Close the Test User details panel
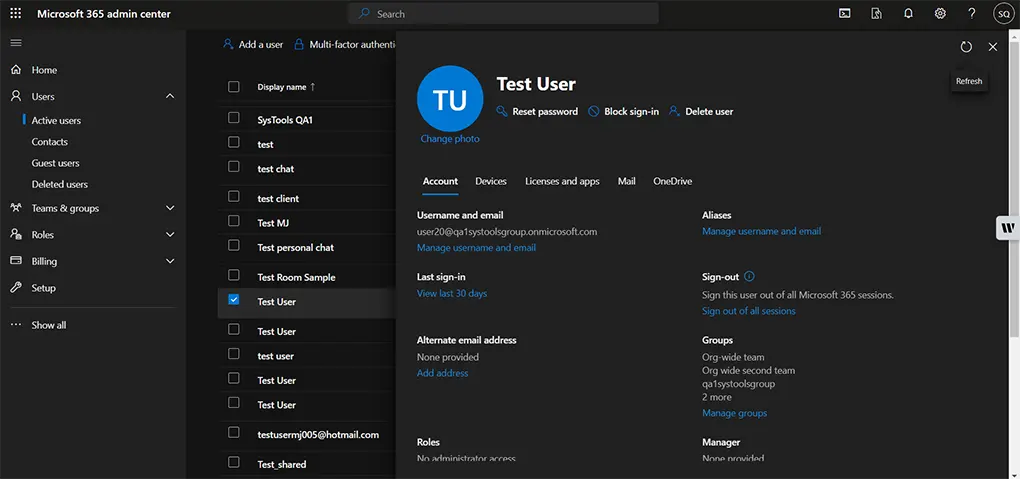The image size is (1020, 479). pyautogui.click(x=993, y=47)
